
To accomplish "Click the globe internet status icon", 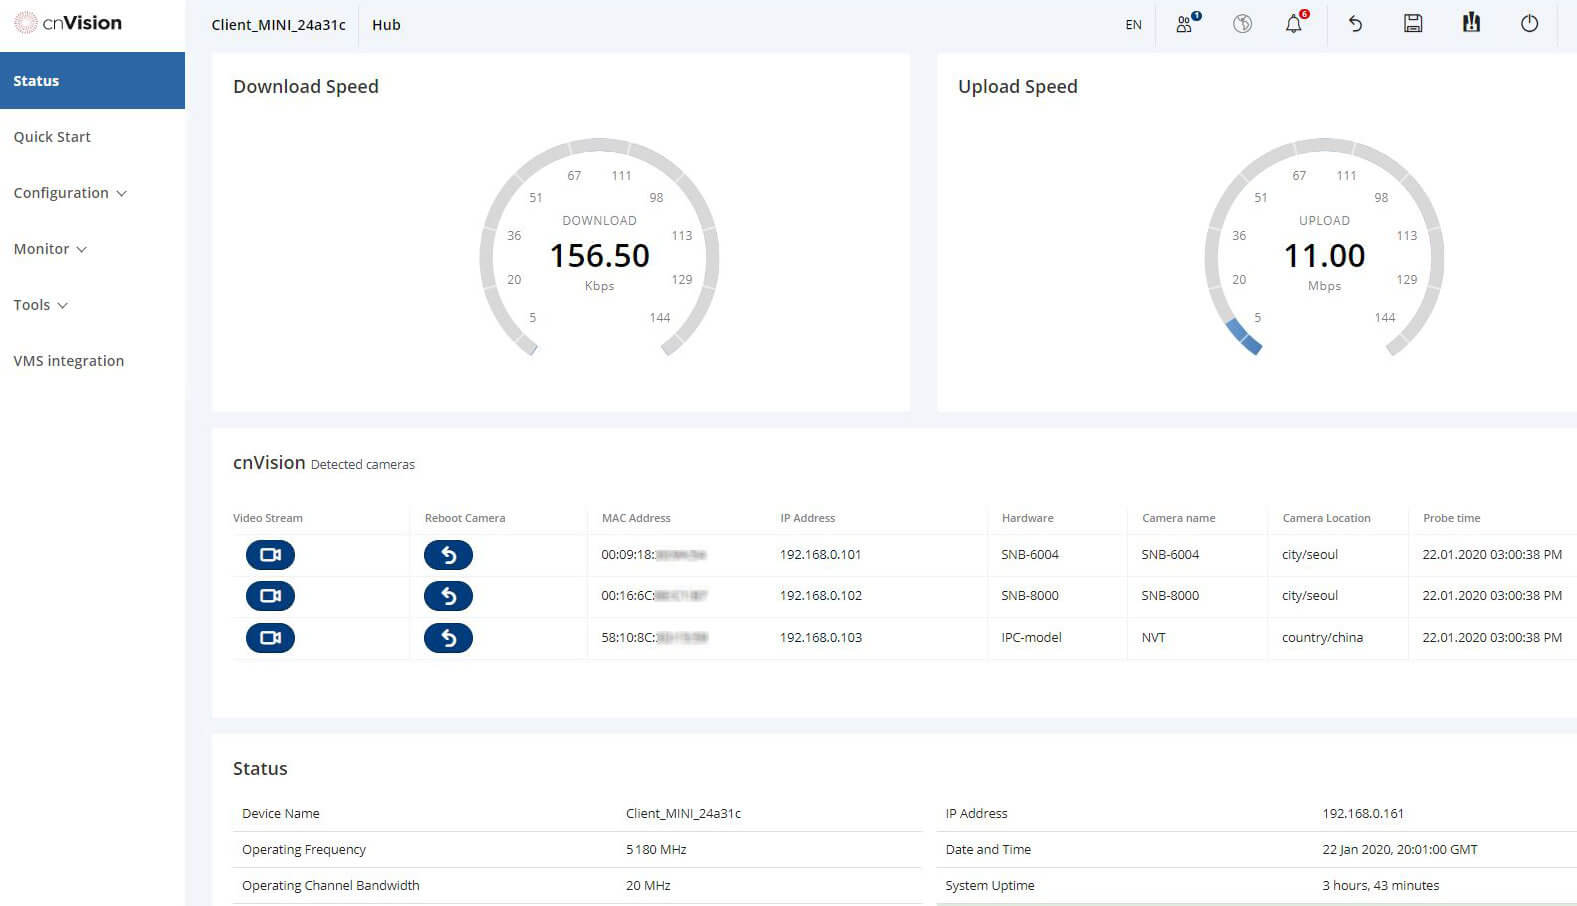I will (x=1242, y=24).
